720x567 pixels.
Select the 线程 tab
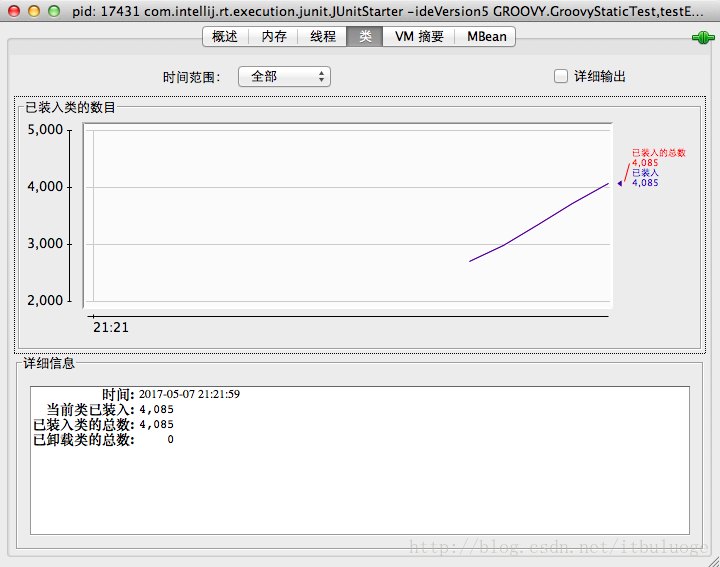point(322,37)
